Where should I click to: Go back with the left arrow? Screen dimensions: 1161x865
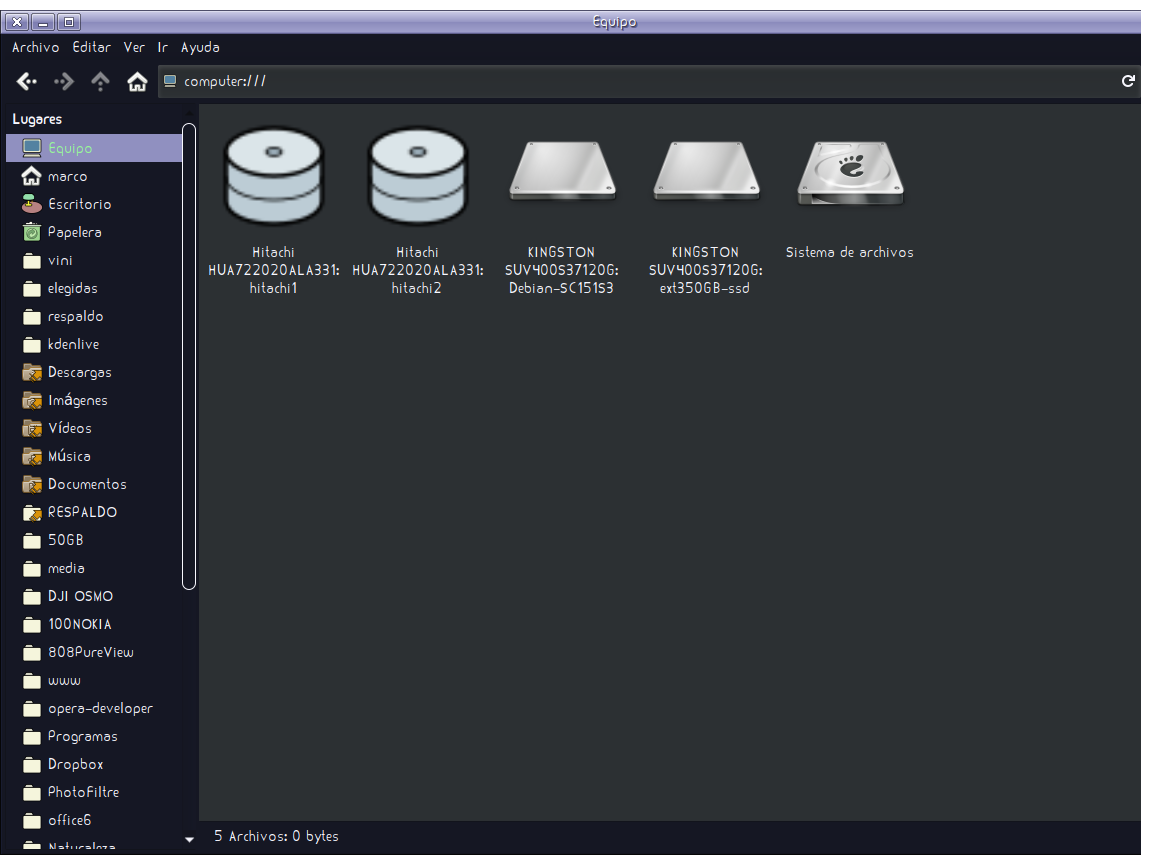coord(27,81)
